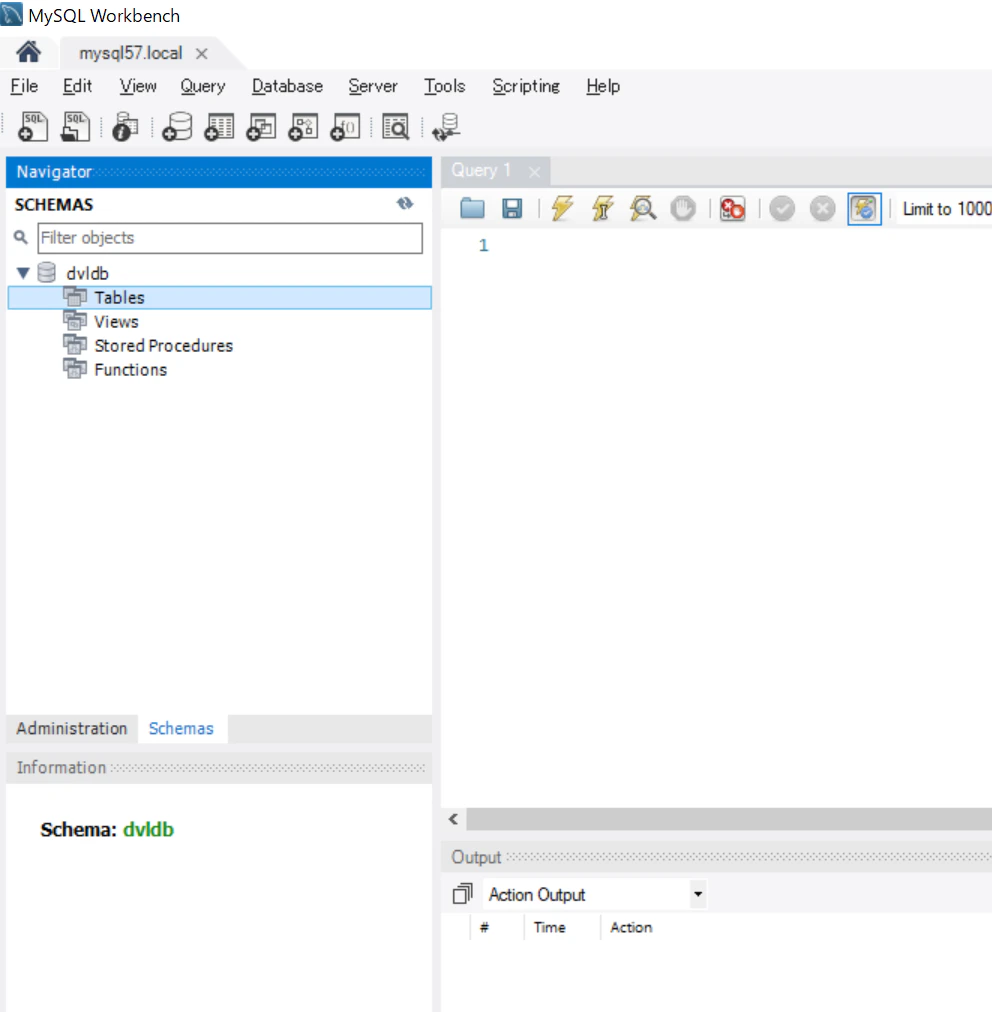The height and width of the screenshot is (1012, 992).
Task: Click the horizontal scrollbar left arrow
Action: pyautogui.click(x=453, y=819)
